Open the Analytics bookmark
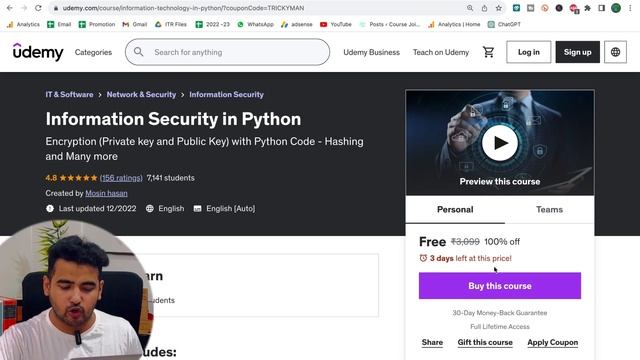Image resolution: width=640 pixels, height=360 pixels. (23, 24)
